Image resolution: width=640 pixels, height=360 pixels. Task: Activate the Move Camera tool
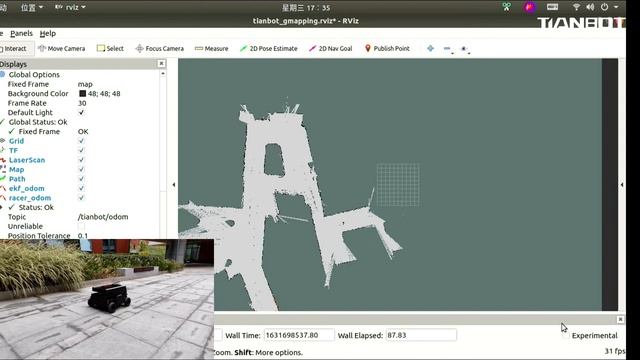point(62,49)
